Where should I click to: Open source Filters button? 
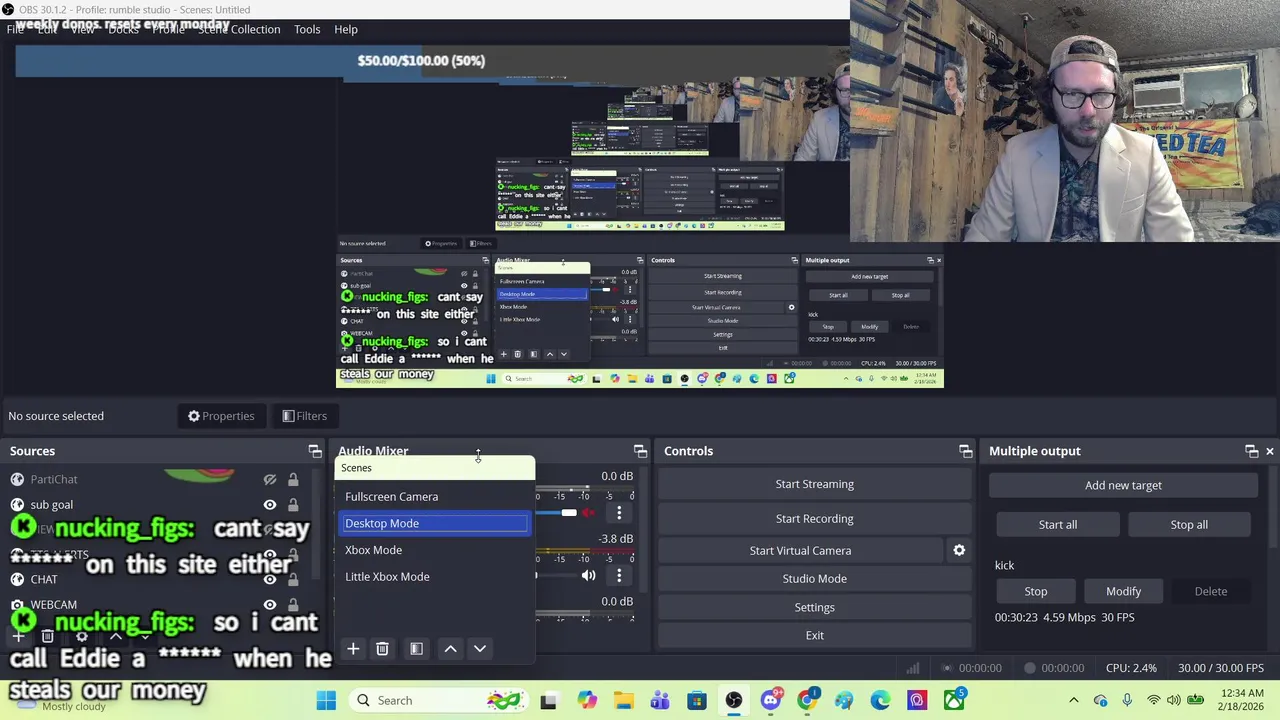coord(304,416)
